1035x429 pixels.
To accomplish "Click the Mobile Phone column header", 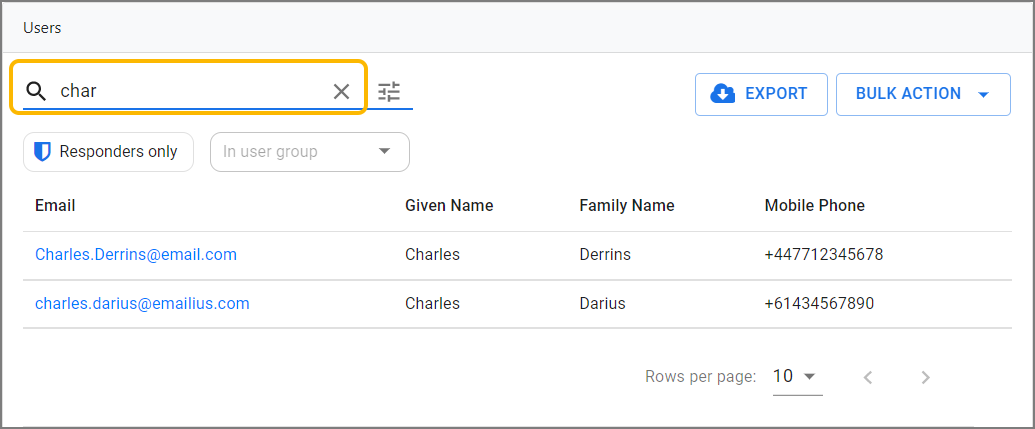I will (815, 205).
